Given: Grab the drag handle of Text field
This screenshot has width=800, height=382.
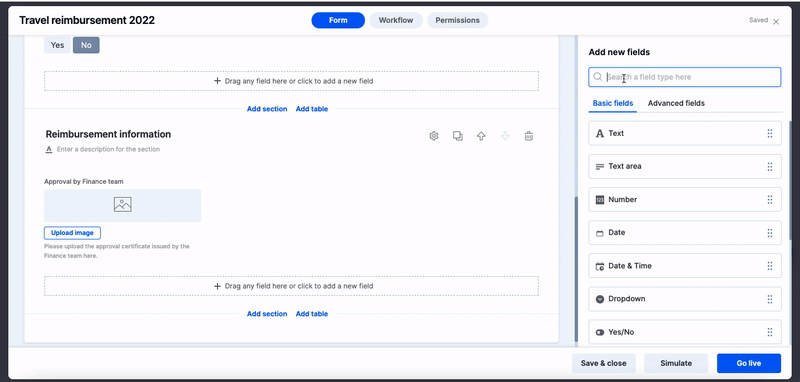Looking at the screenshot, I should tap(769, 133).
